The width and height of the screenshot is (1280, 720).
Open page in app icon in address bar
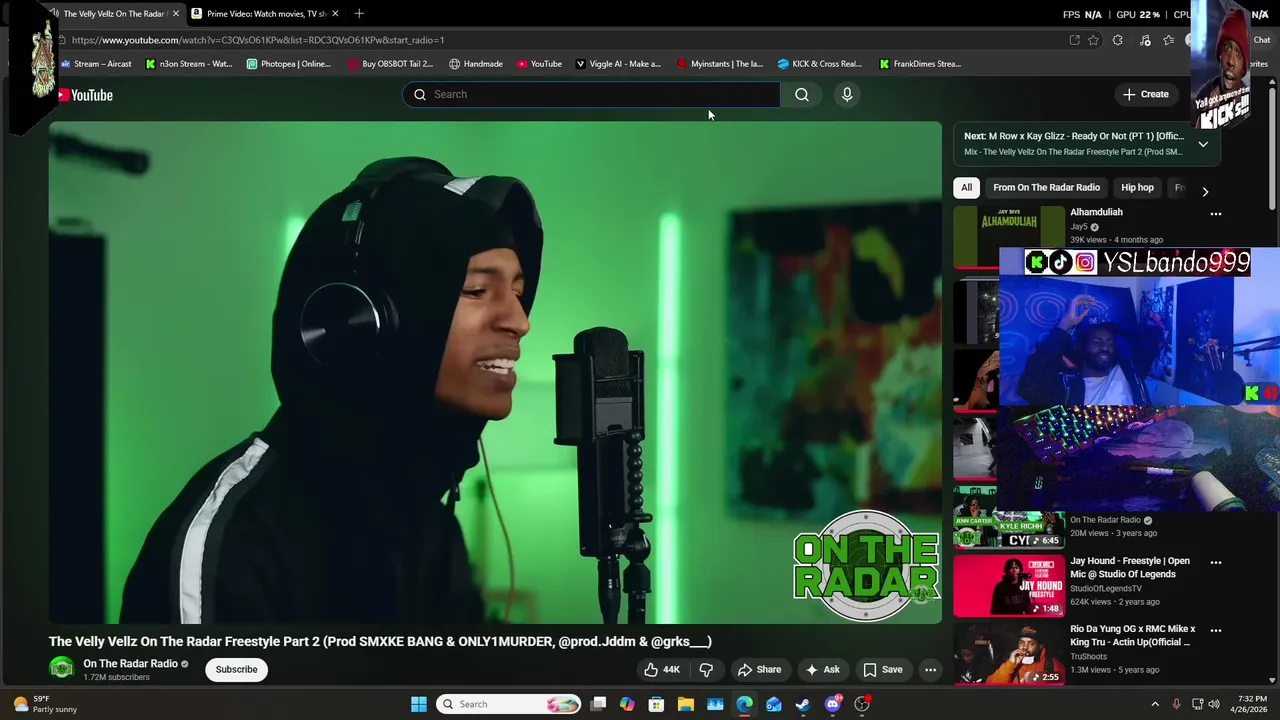coord(1074,40)
